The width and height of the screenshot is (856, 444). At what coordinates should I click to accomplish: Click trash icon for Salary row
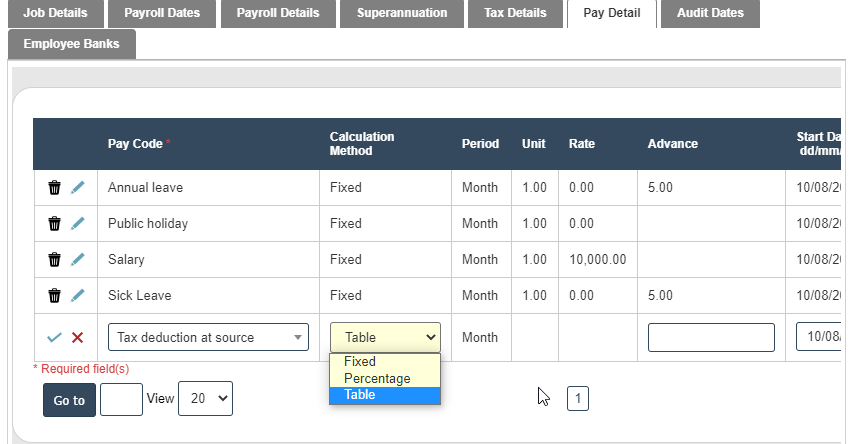(54, 260)
